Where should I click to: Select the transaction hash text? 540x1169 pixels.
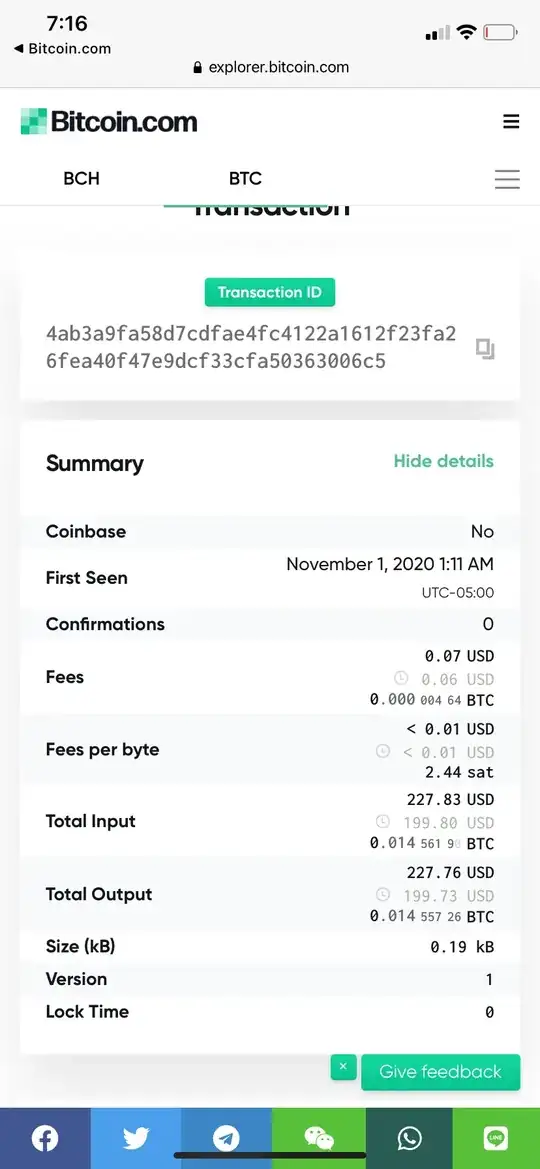(251, 347)
